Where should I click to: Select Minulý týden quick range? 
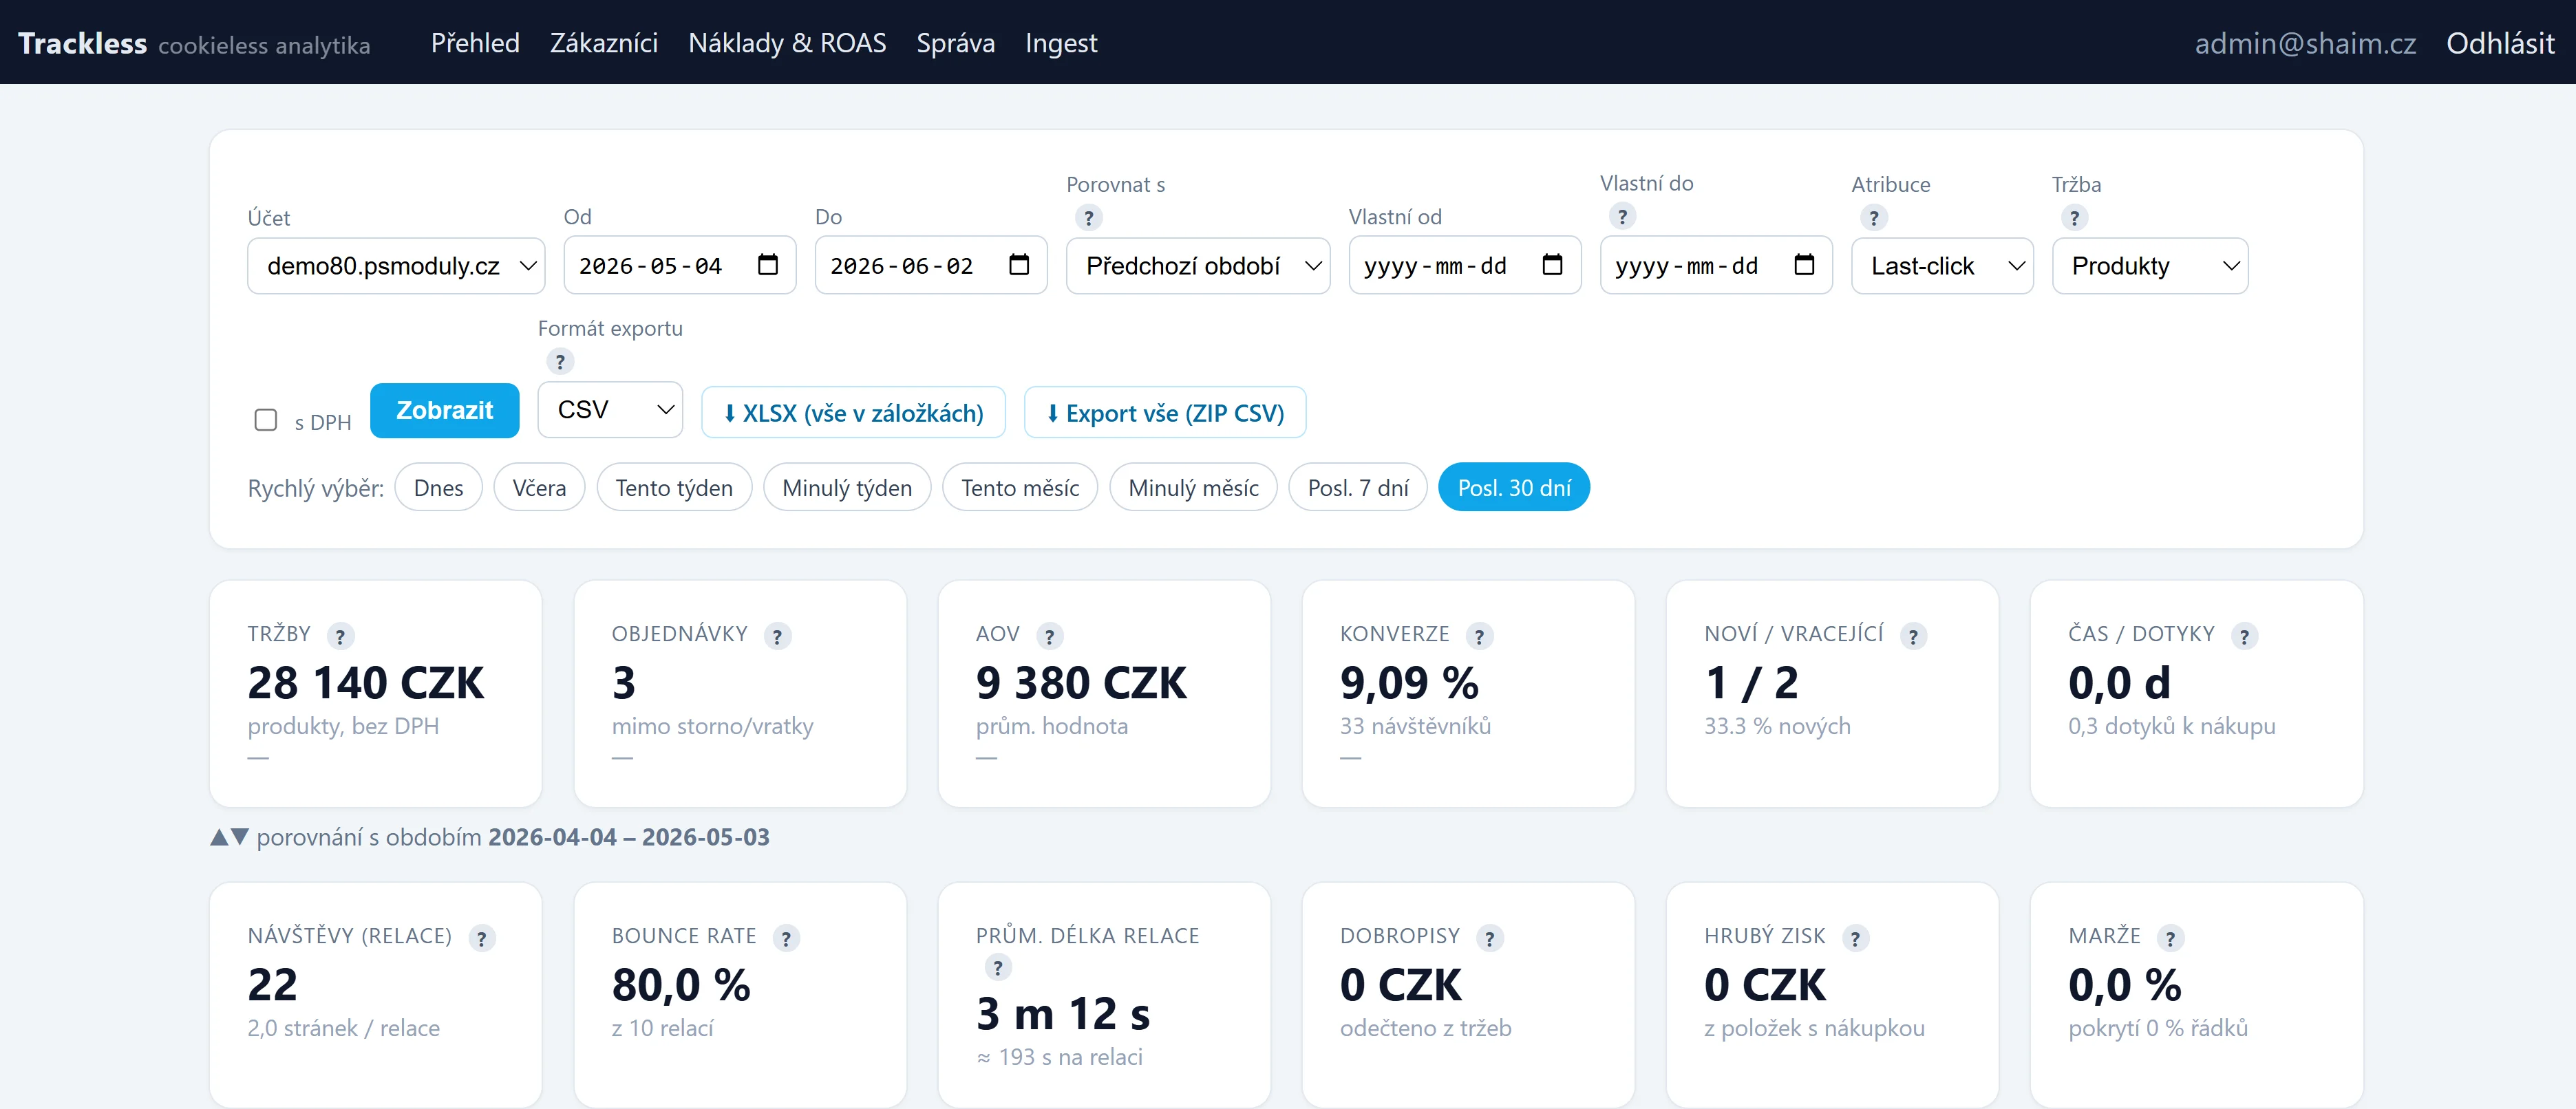(847, 487)
